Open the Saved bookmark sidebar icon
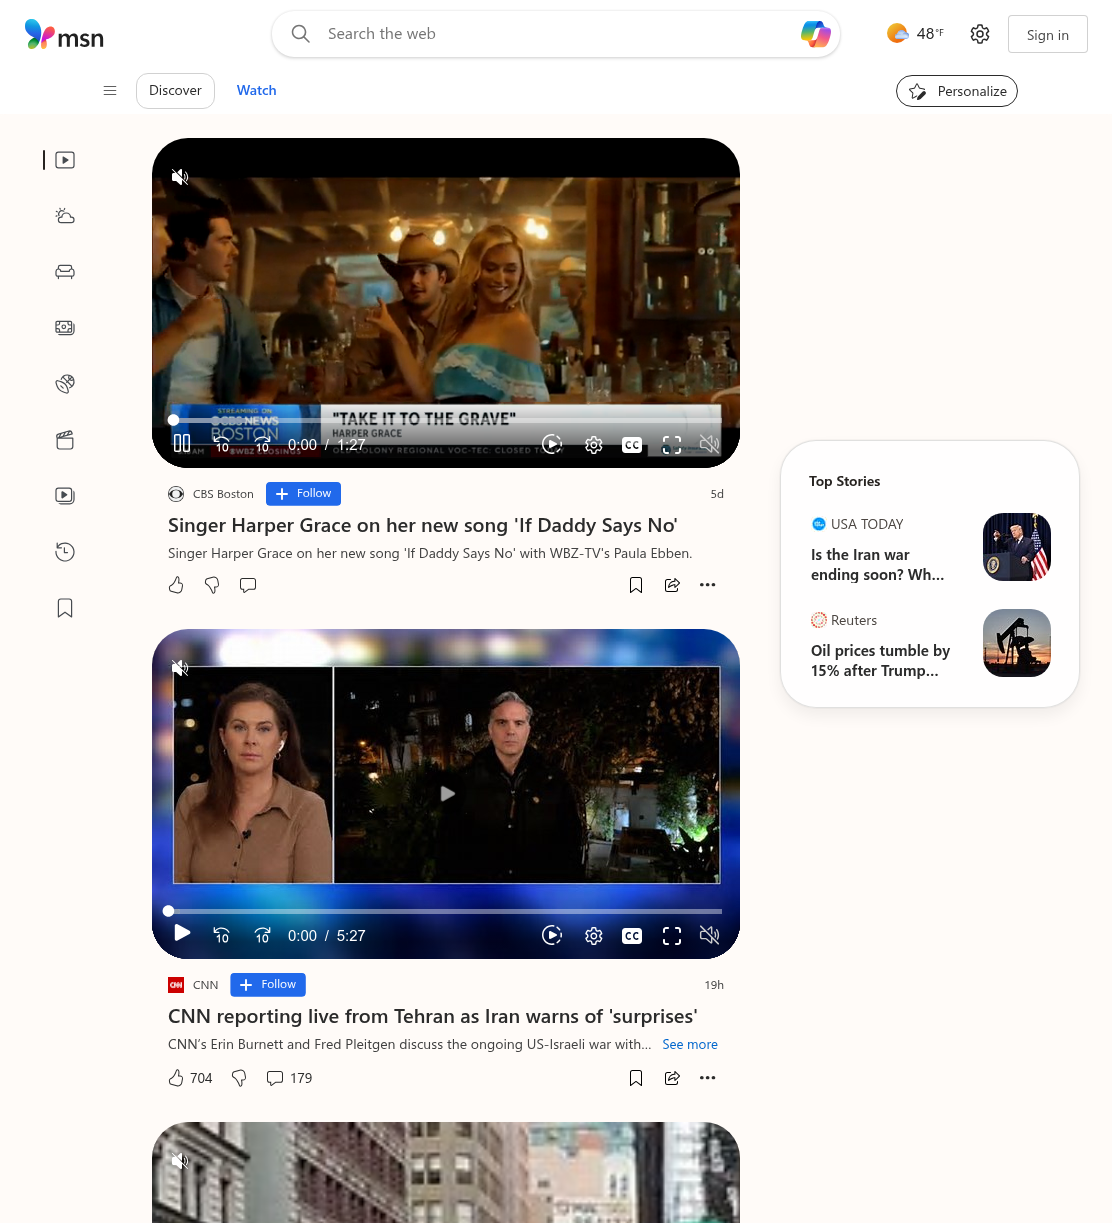This screenshot has width=1112, height=1223. (65, 608)
